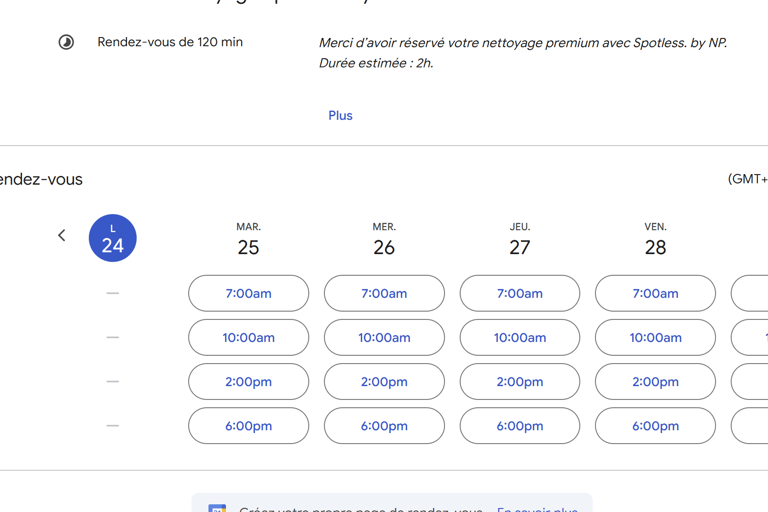Screen dimensions: 768x512
Task: Click the previous week chevron arrow
Action: [x=62, y=236]
